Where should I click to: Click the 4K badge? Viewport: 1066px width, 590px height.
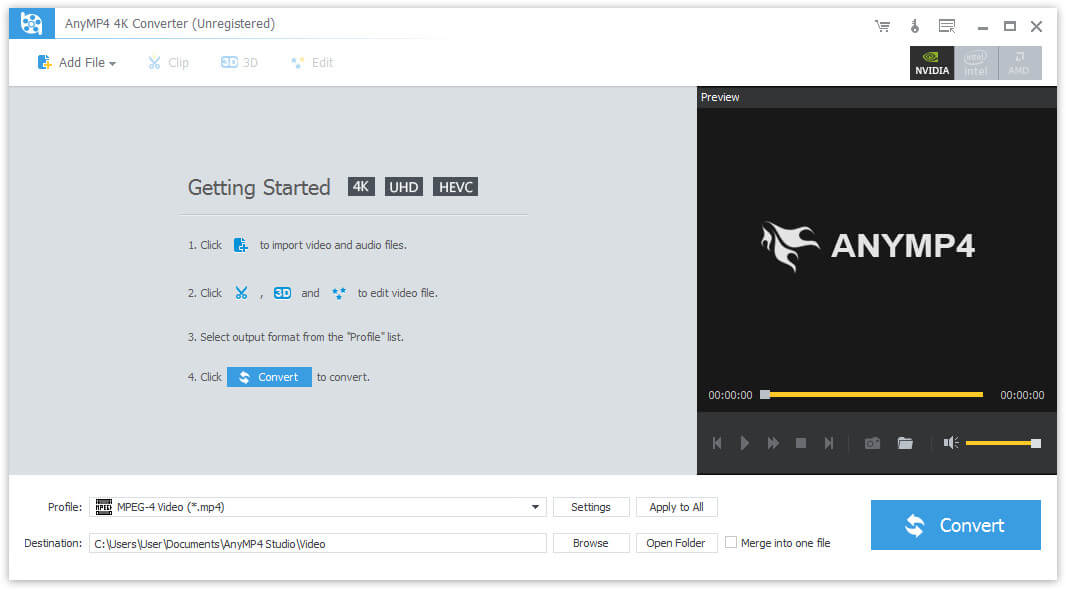(x=361, y=187)
